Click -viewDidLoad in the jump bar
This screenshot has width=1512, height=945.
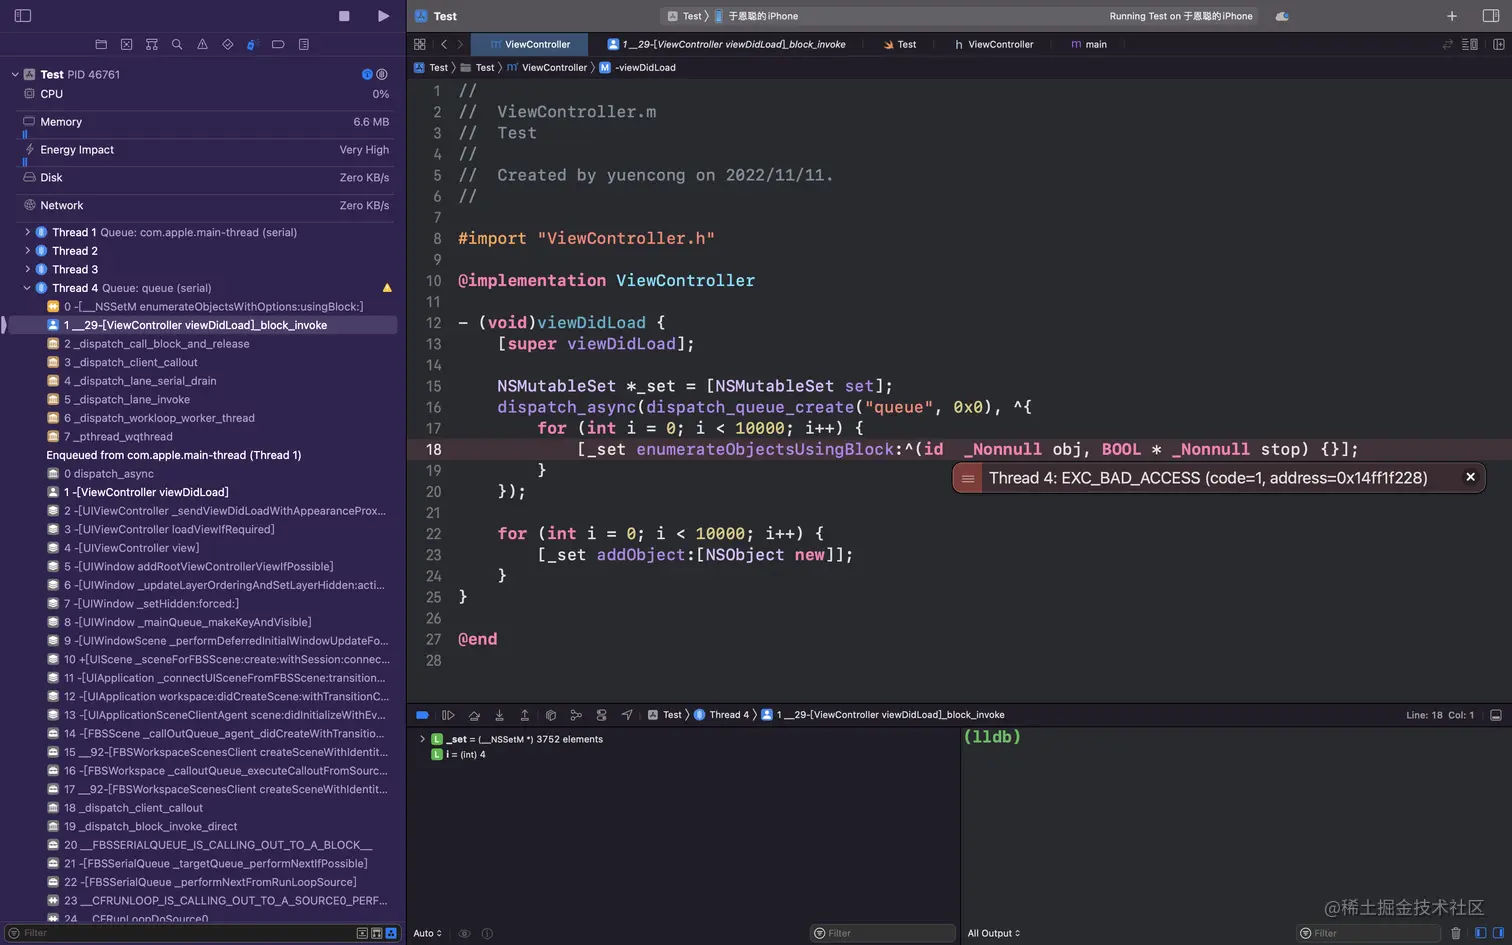click(x=637, y=68)
